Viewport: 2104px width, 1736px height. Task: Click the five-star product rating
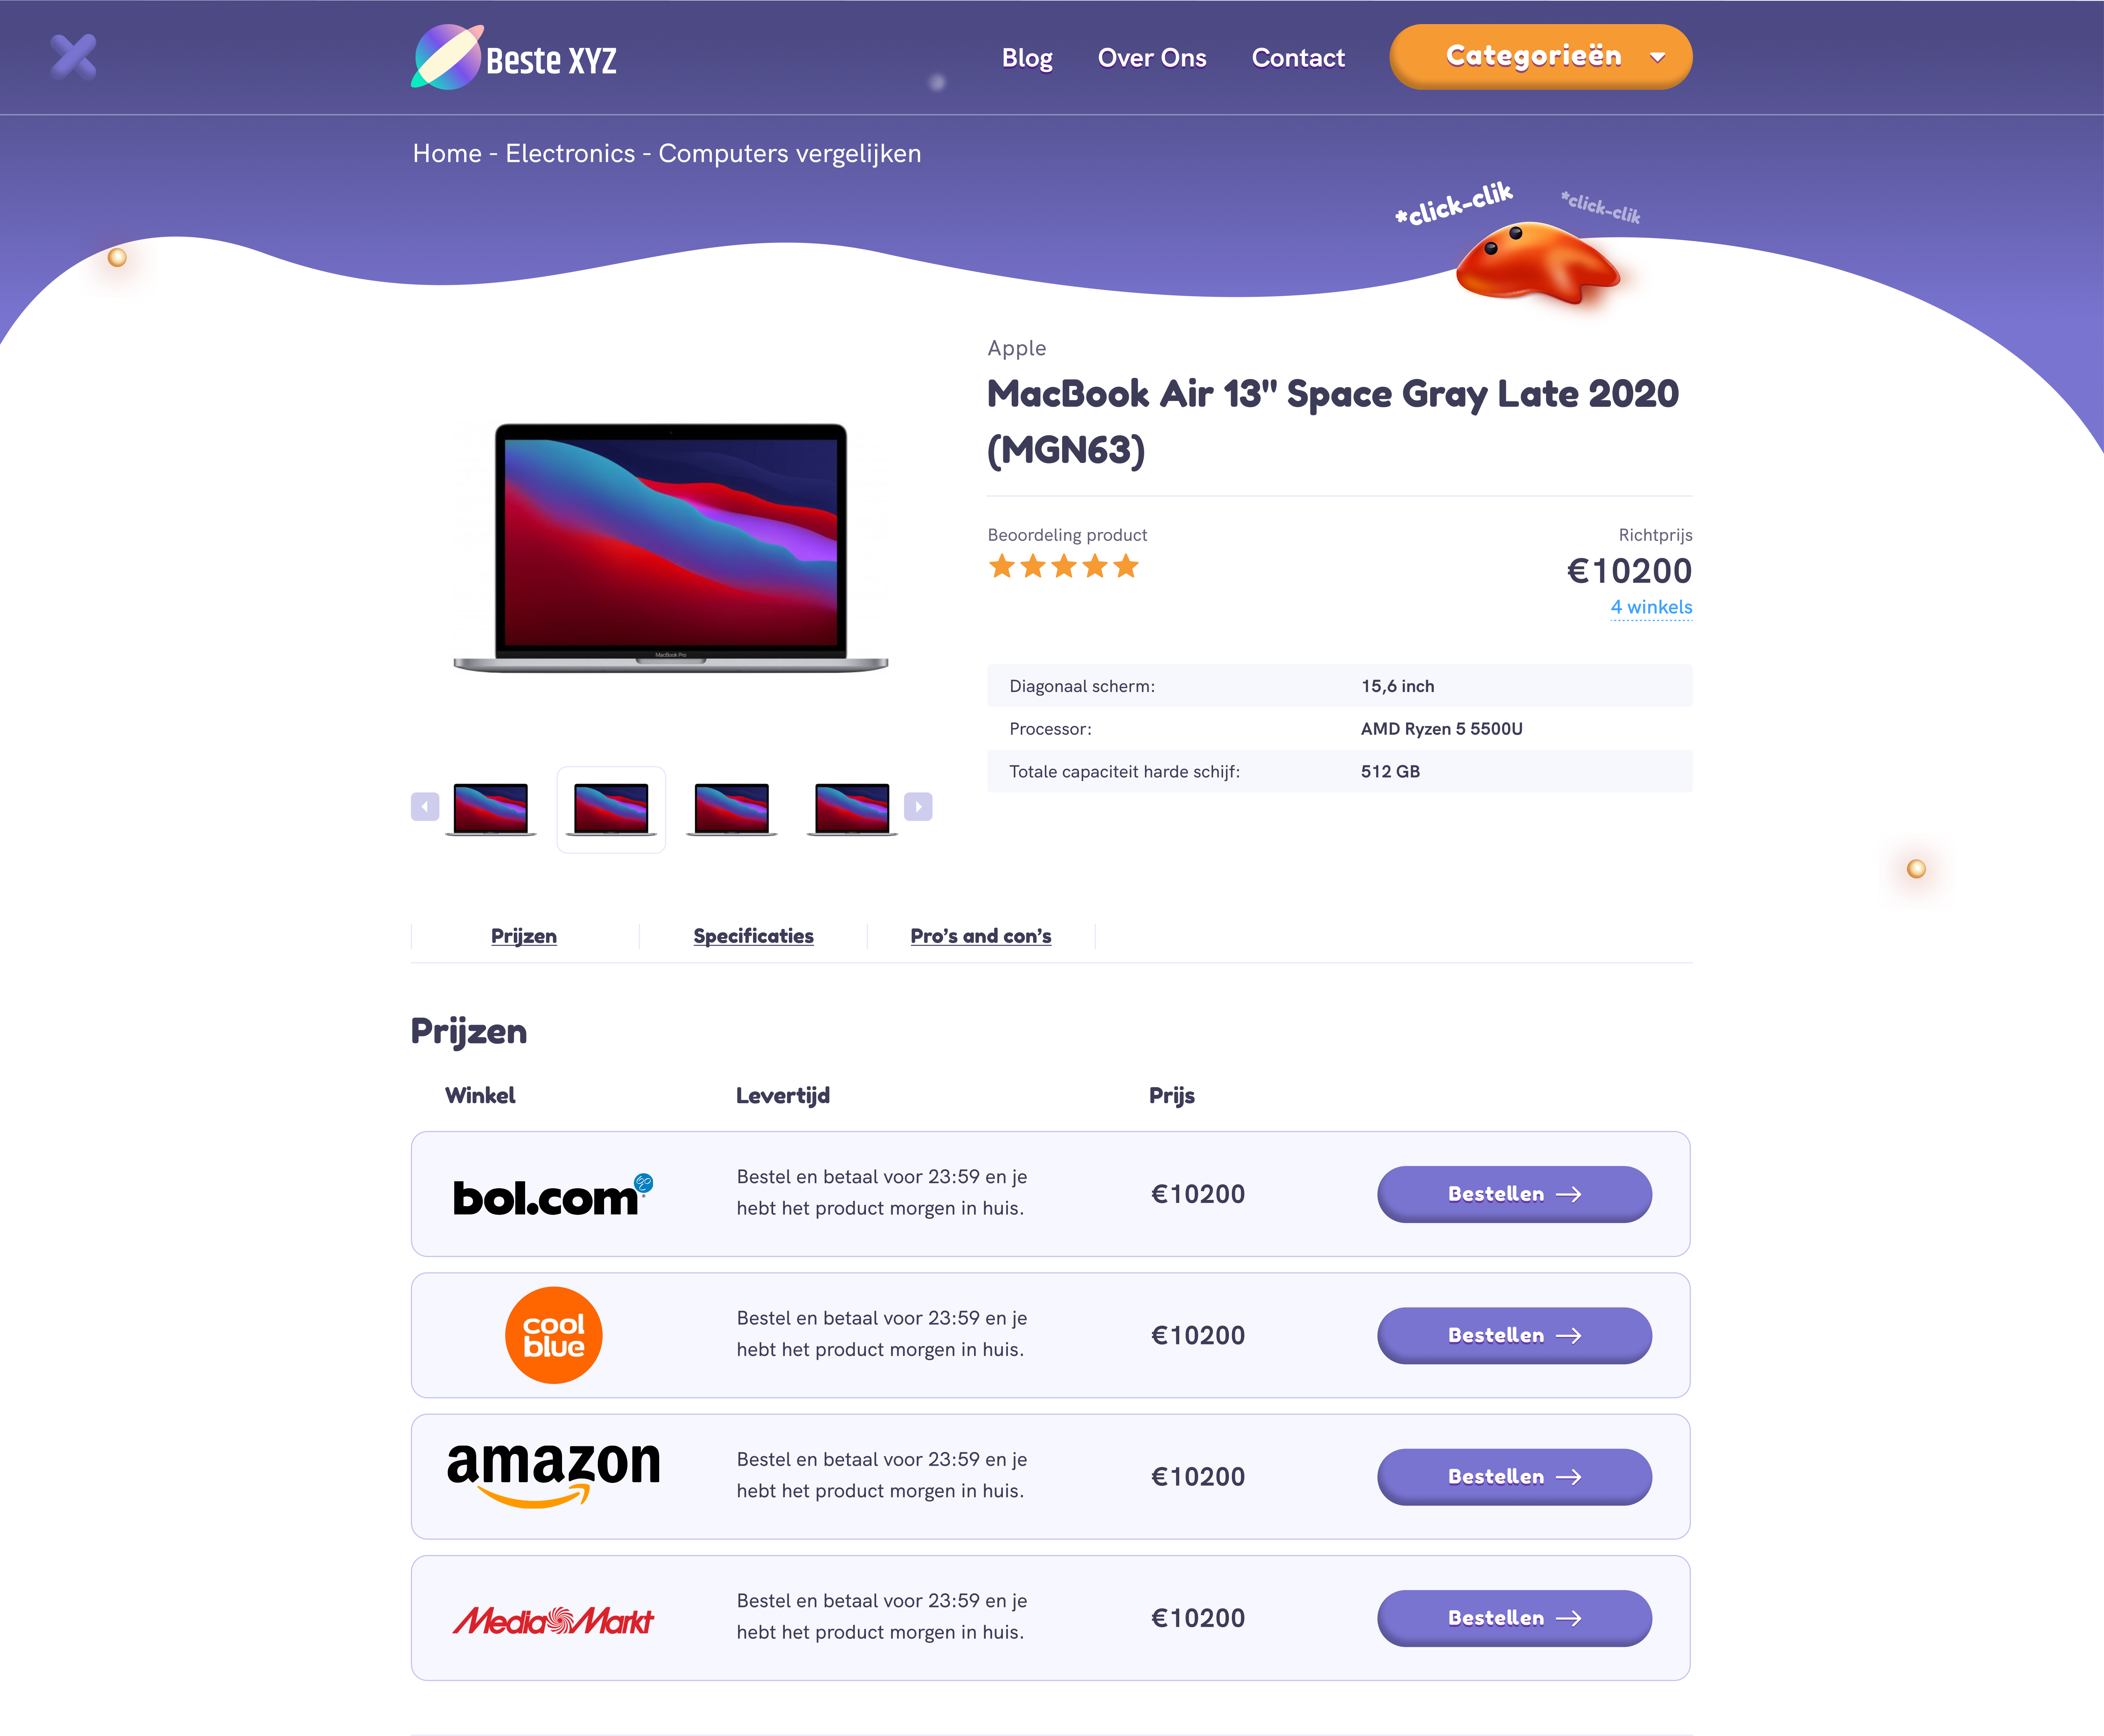coord(1064,567)
